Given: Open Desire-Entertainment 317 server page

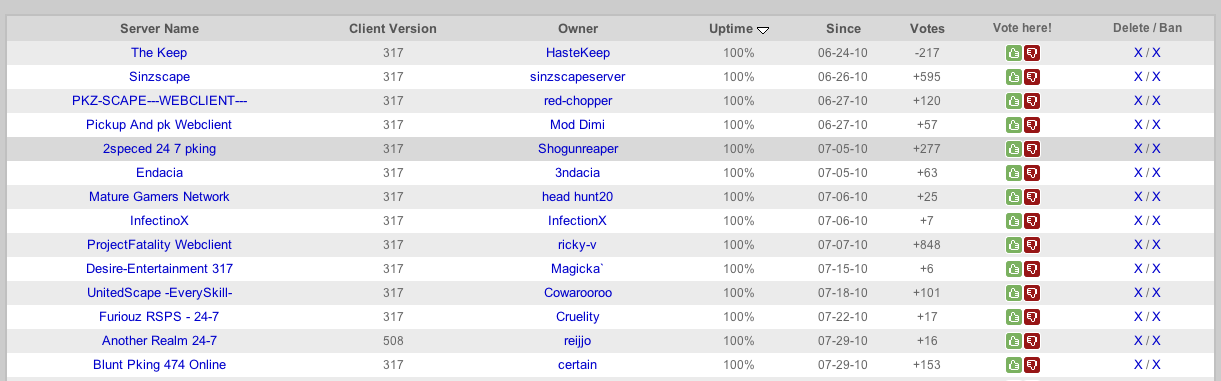Looking at the screenshot, I should tap(159, 269).
